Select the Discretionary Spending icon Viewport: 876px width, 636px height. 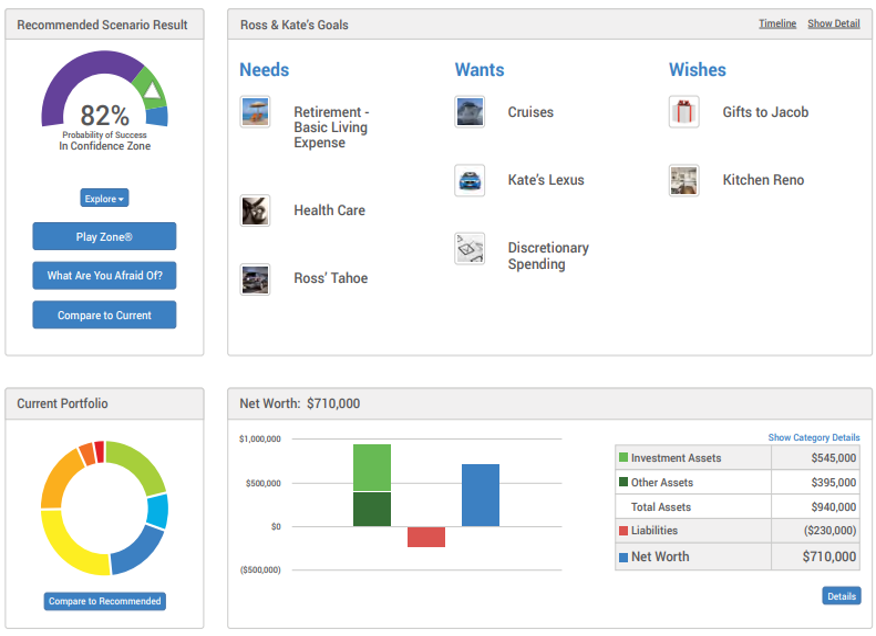point(470,249)
